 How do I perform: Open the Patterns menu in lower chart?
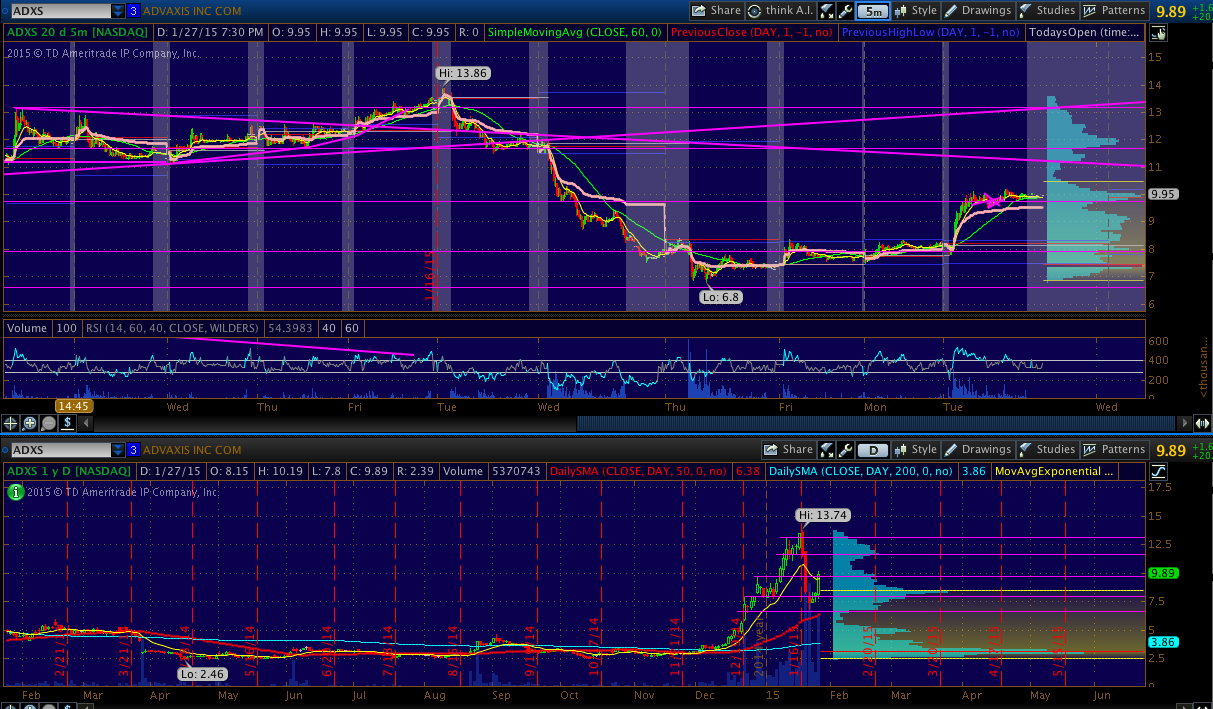tap(1114, 450)
